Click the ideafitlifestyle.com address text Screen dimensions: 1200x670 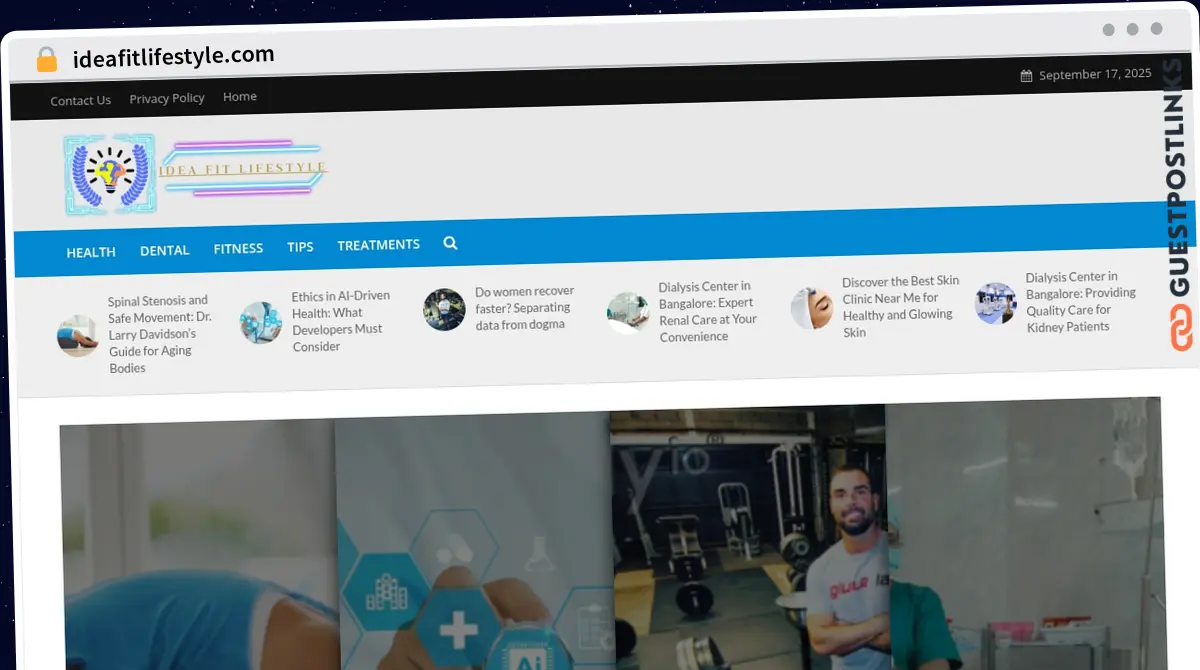pos(174,56)
